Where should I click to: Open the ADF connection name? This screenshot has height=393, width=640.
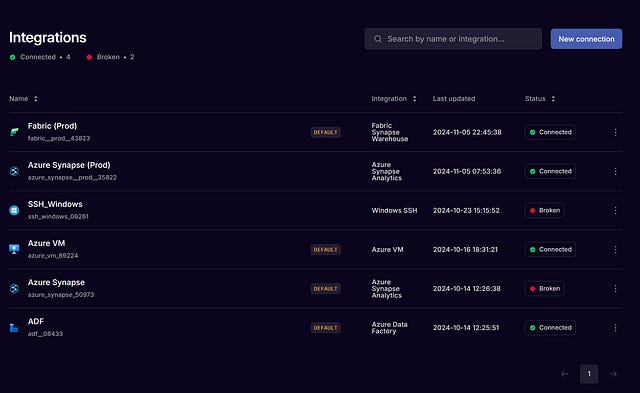(x=36, y=322)
